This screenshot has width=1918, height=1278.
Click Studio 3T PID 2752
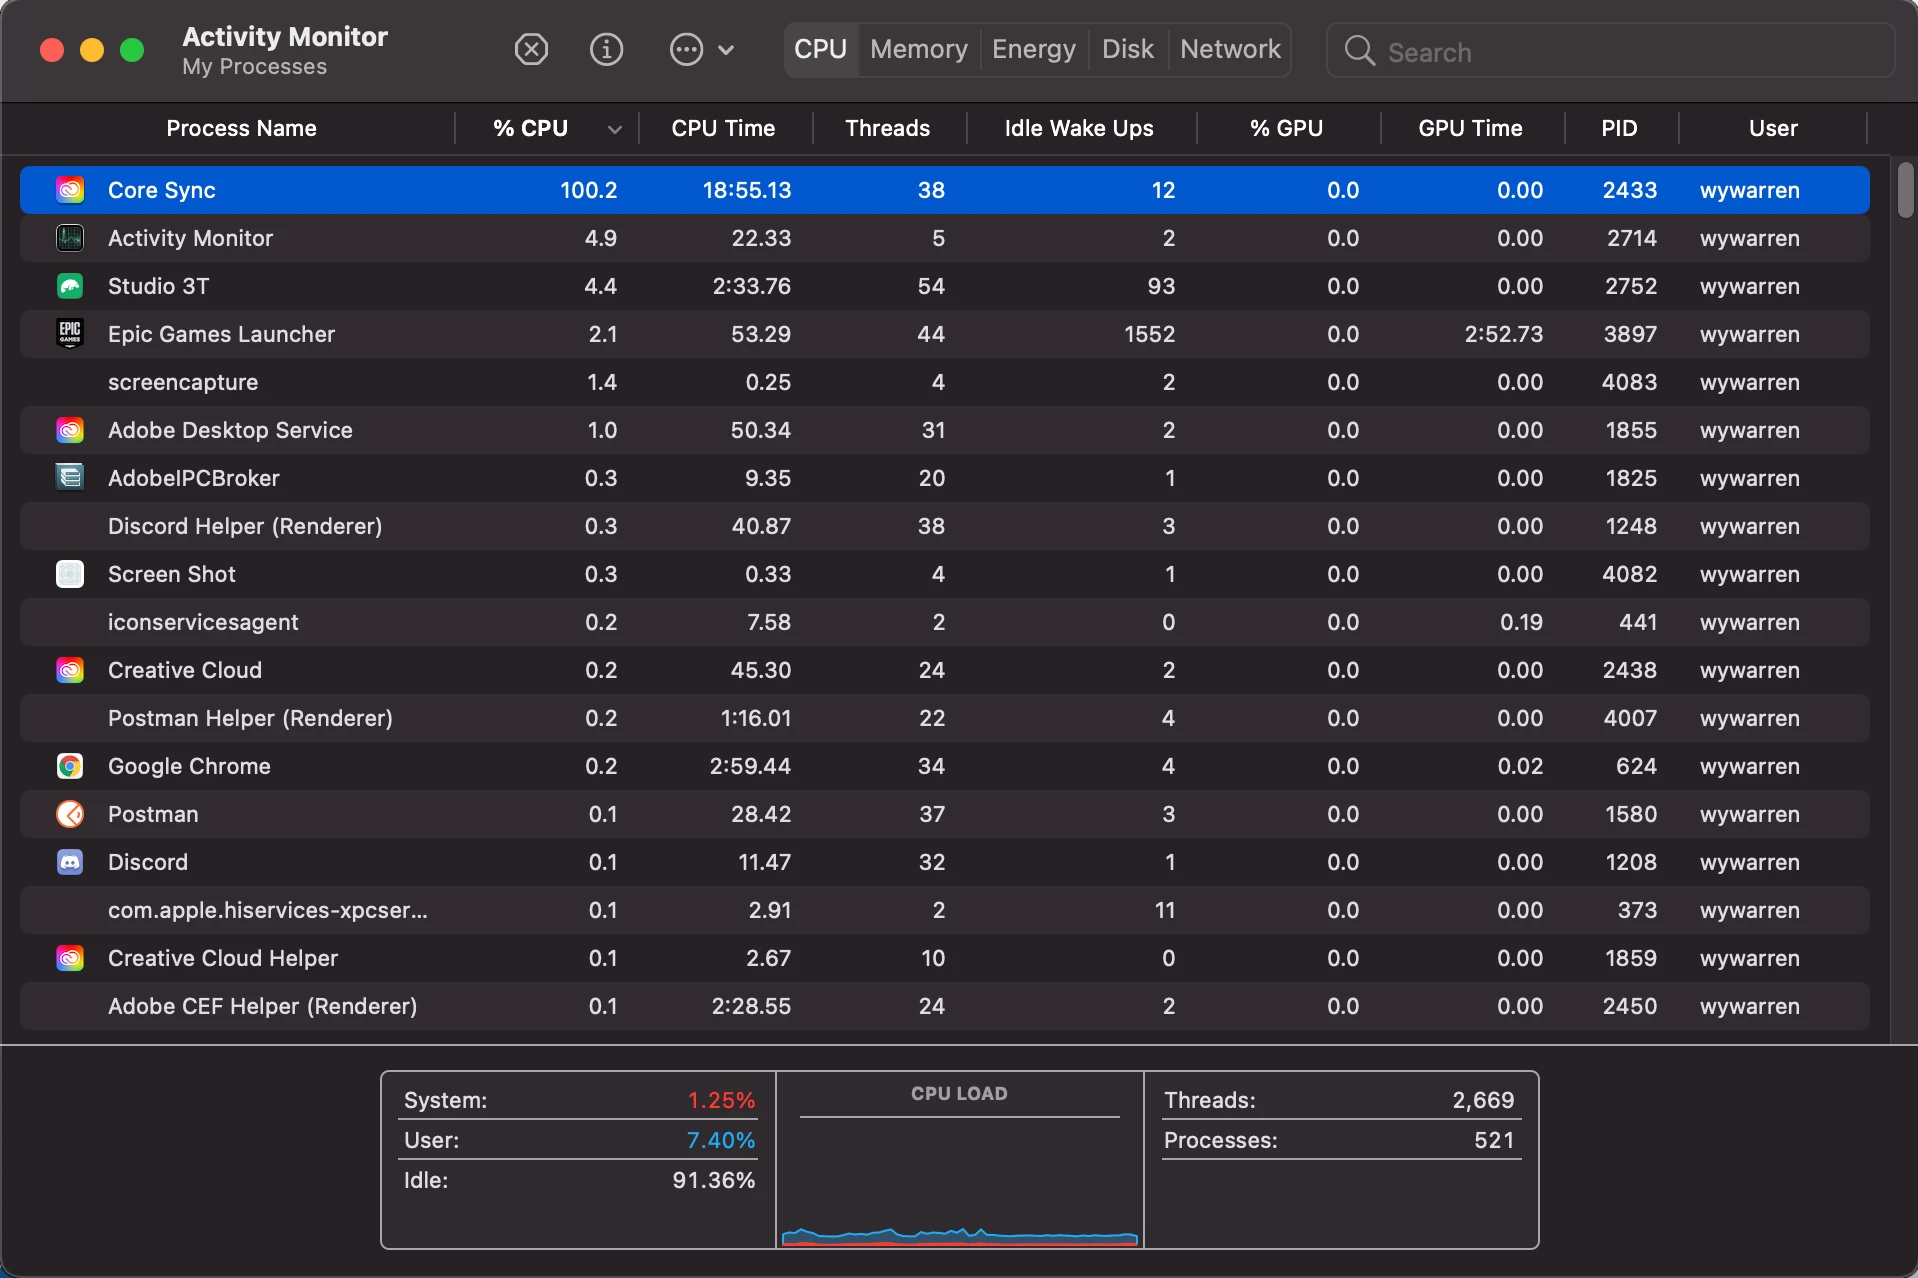click(1630, 286)
